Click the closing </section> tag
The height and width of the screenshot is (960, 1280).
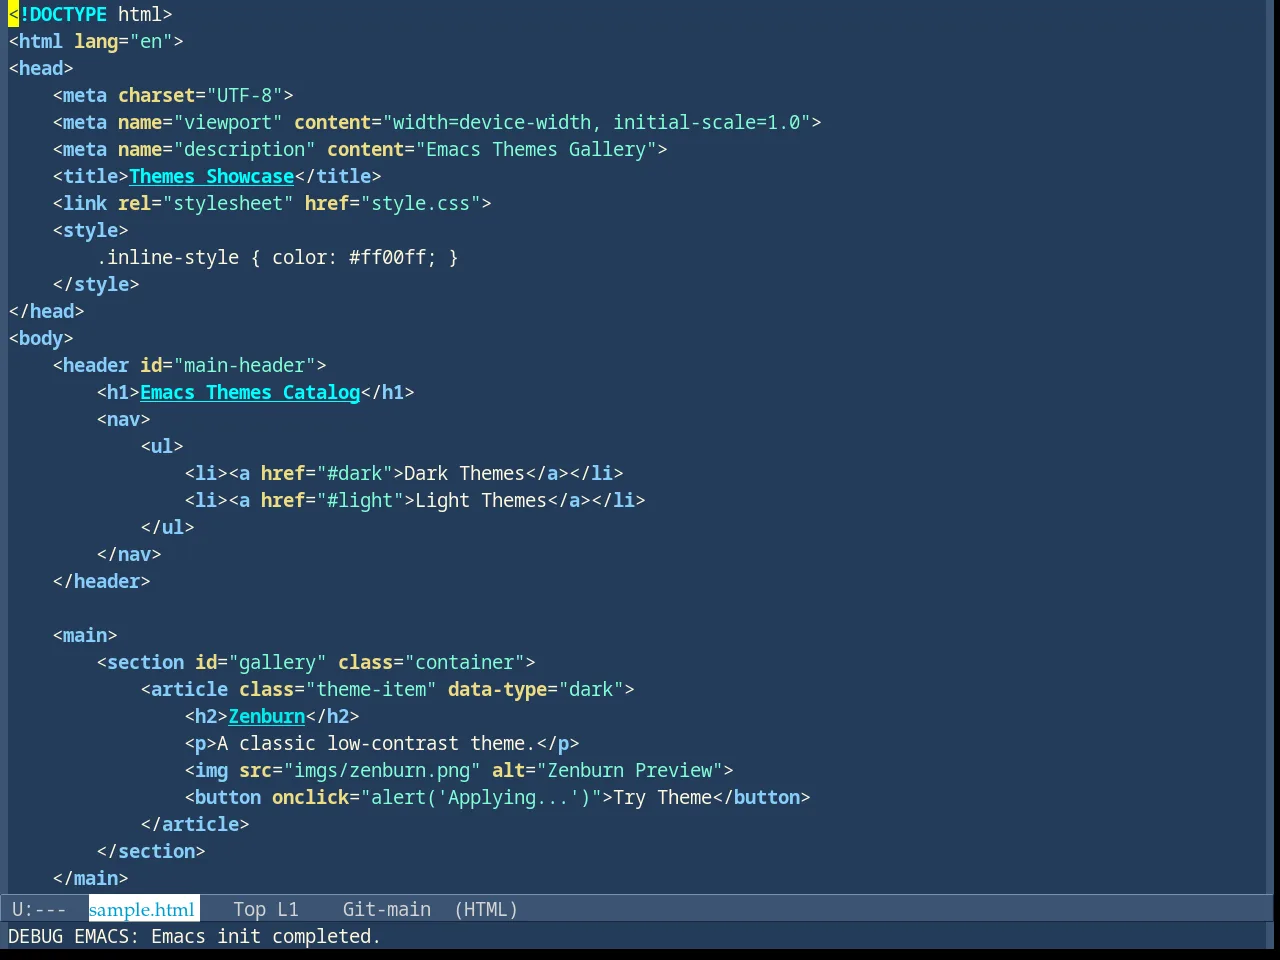point(151,851)
